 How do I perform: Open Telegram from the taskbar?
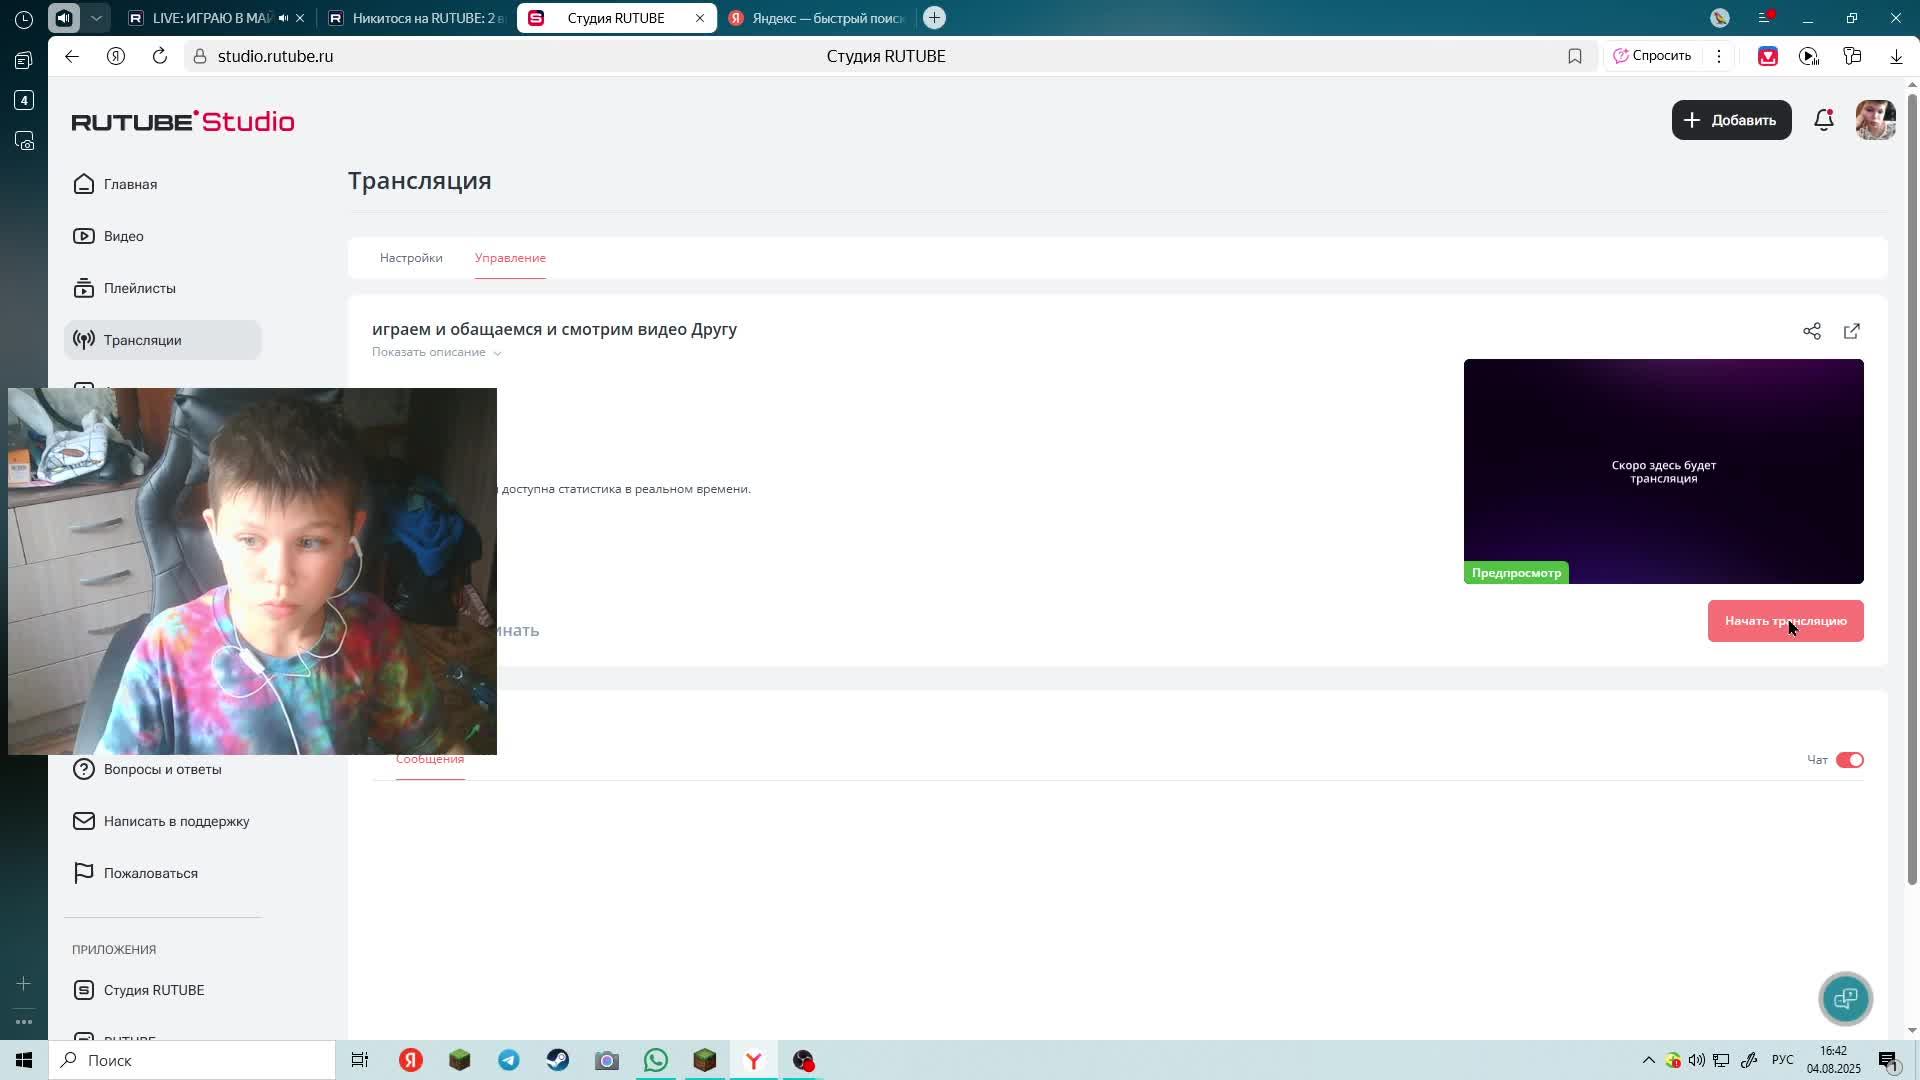click(x=509, y=1060)
